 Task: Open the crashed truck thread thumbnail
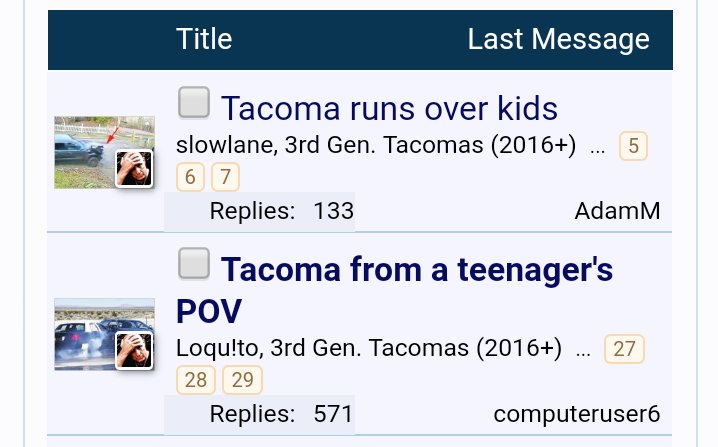point(104,152)
